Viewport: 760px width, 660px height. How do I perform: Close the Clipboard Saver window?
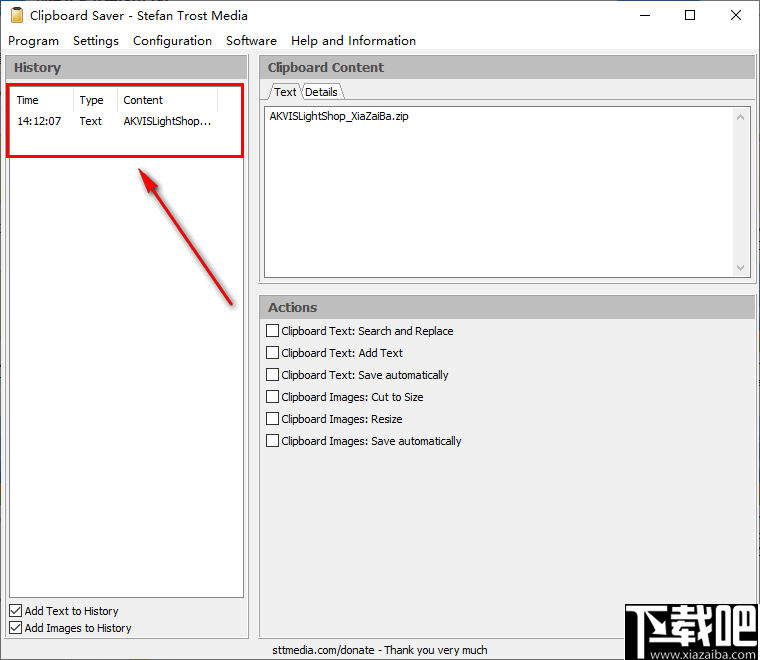point(736,16)
